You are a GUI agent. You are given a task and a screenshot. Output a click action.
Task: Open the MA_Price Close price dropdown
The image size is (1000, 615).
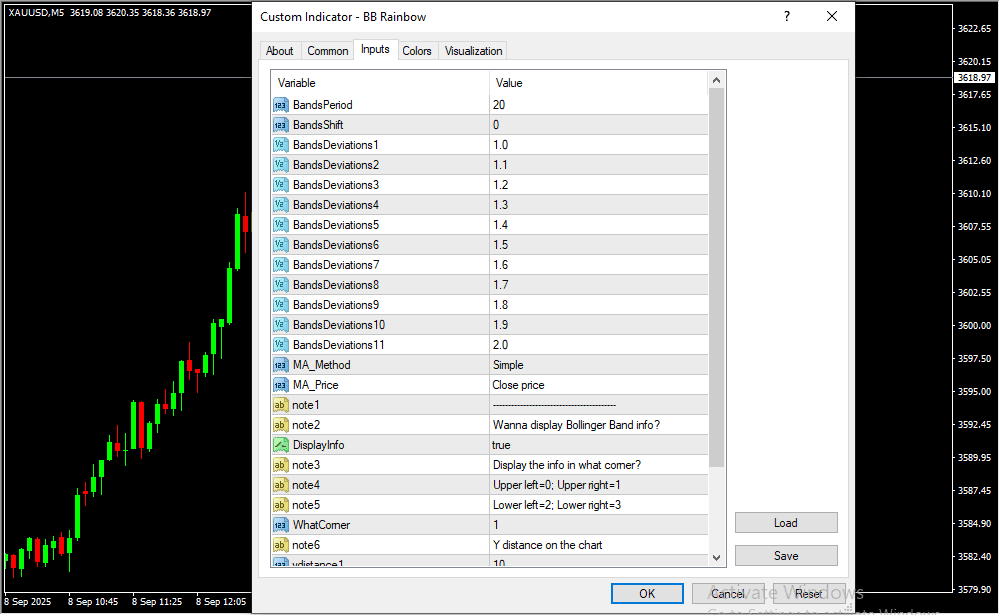click(x=598, y=385)
